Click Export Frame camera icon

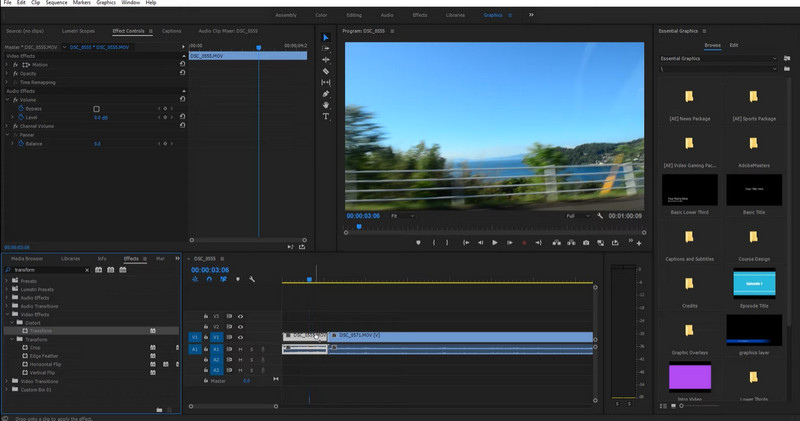[586, 243]
